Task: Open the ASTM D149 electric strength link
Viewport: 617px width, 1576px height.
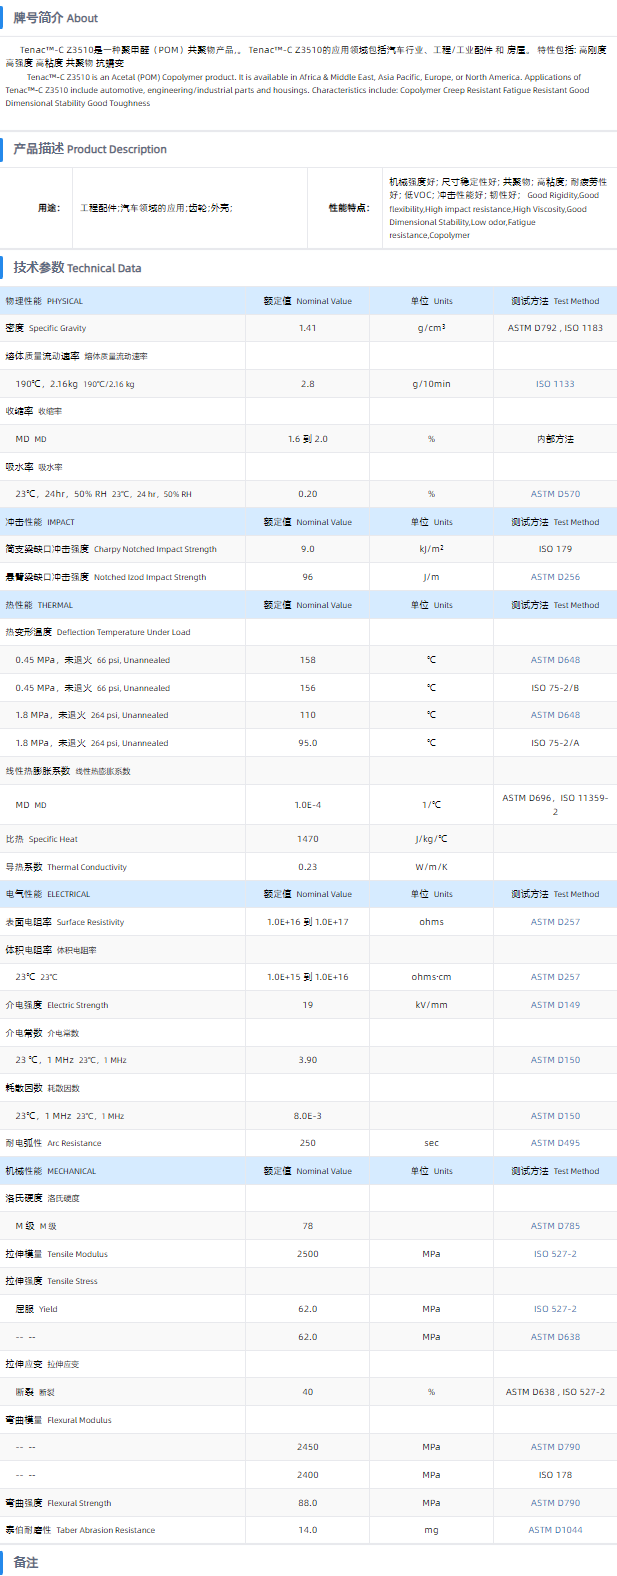Action: [555, 1005]
